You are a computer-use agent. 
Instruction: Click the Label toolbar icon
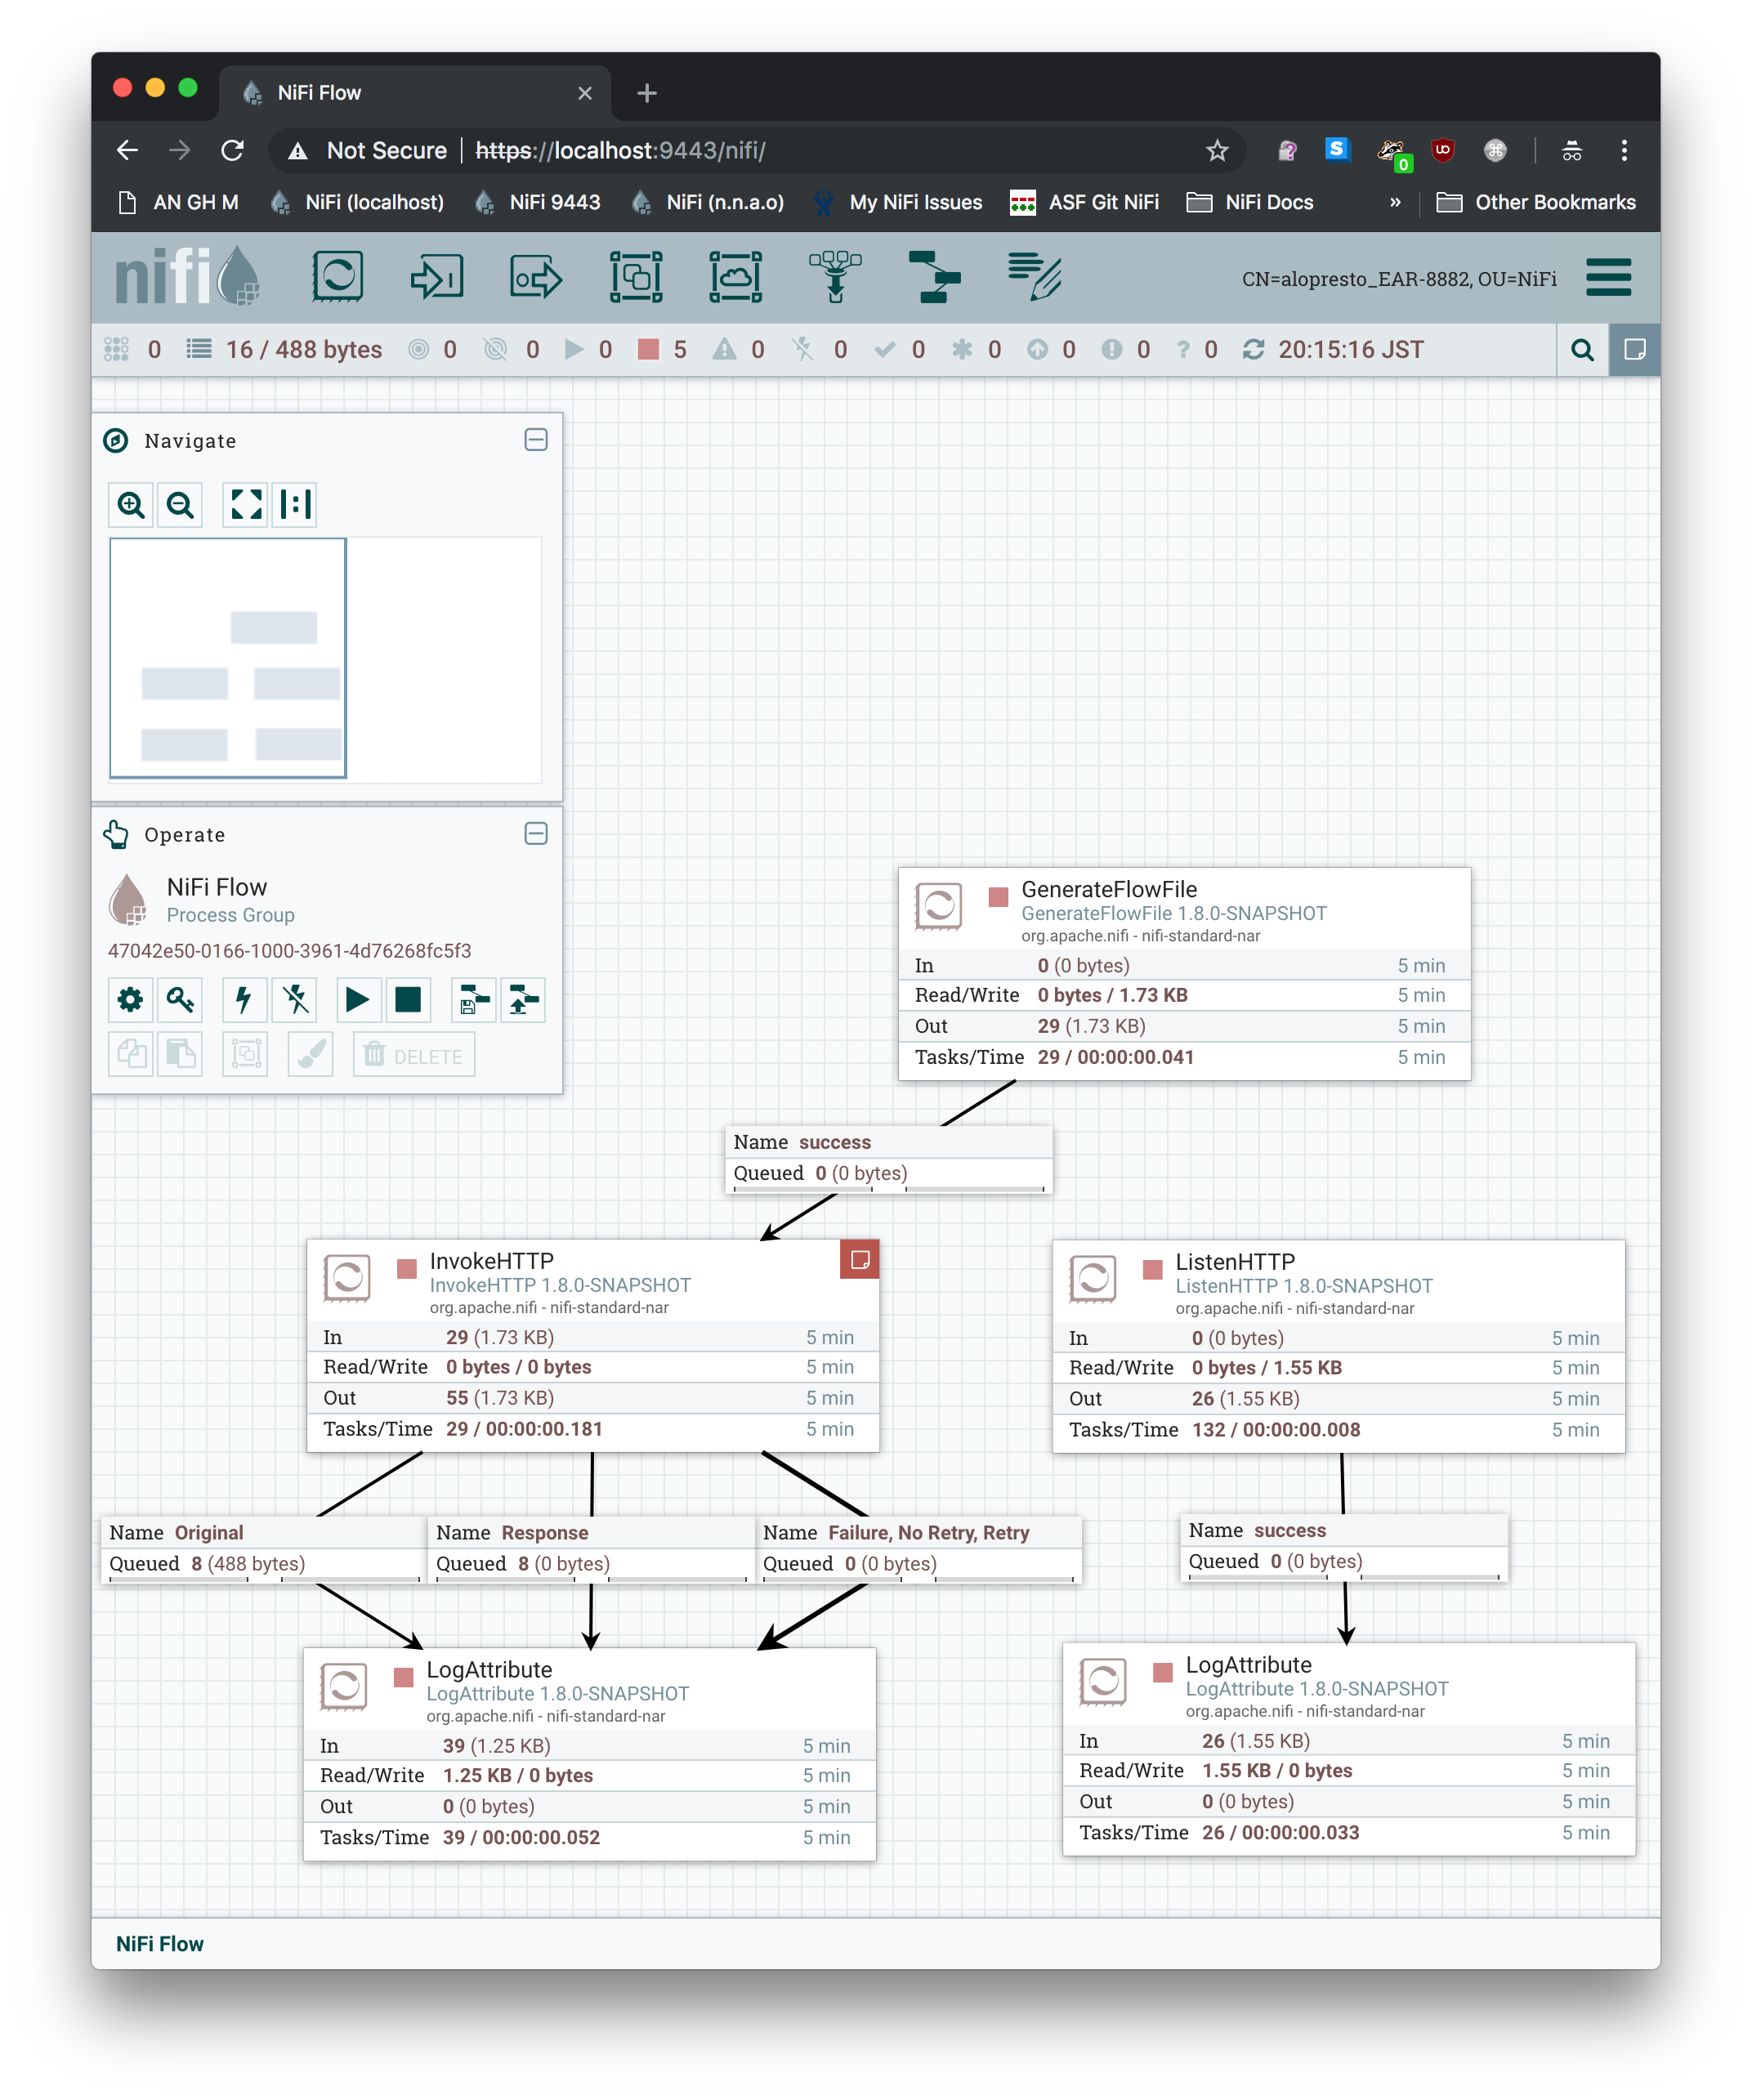(1034, 277)
